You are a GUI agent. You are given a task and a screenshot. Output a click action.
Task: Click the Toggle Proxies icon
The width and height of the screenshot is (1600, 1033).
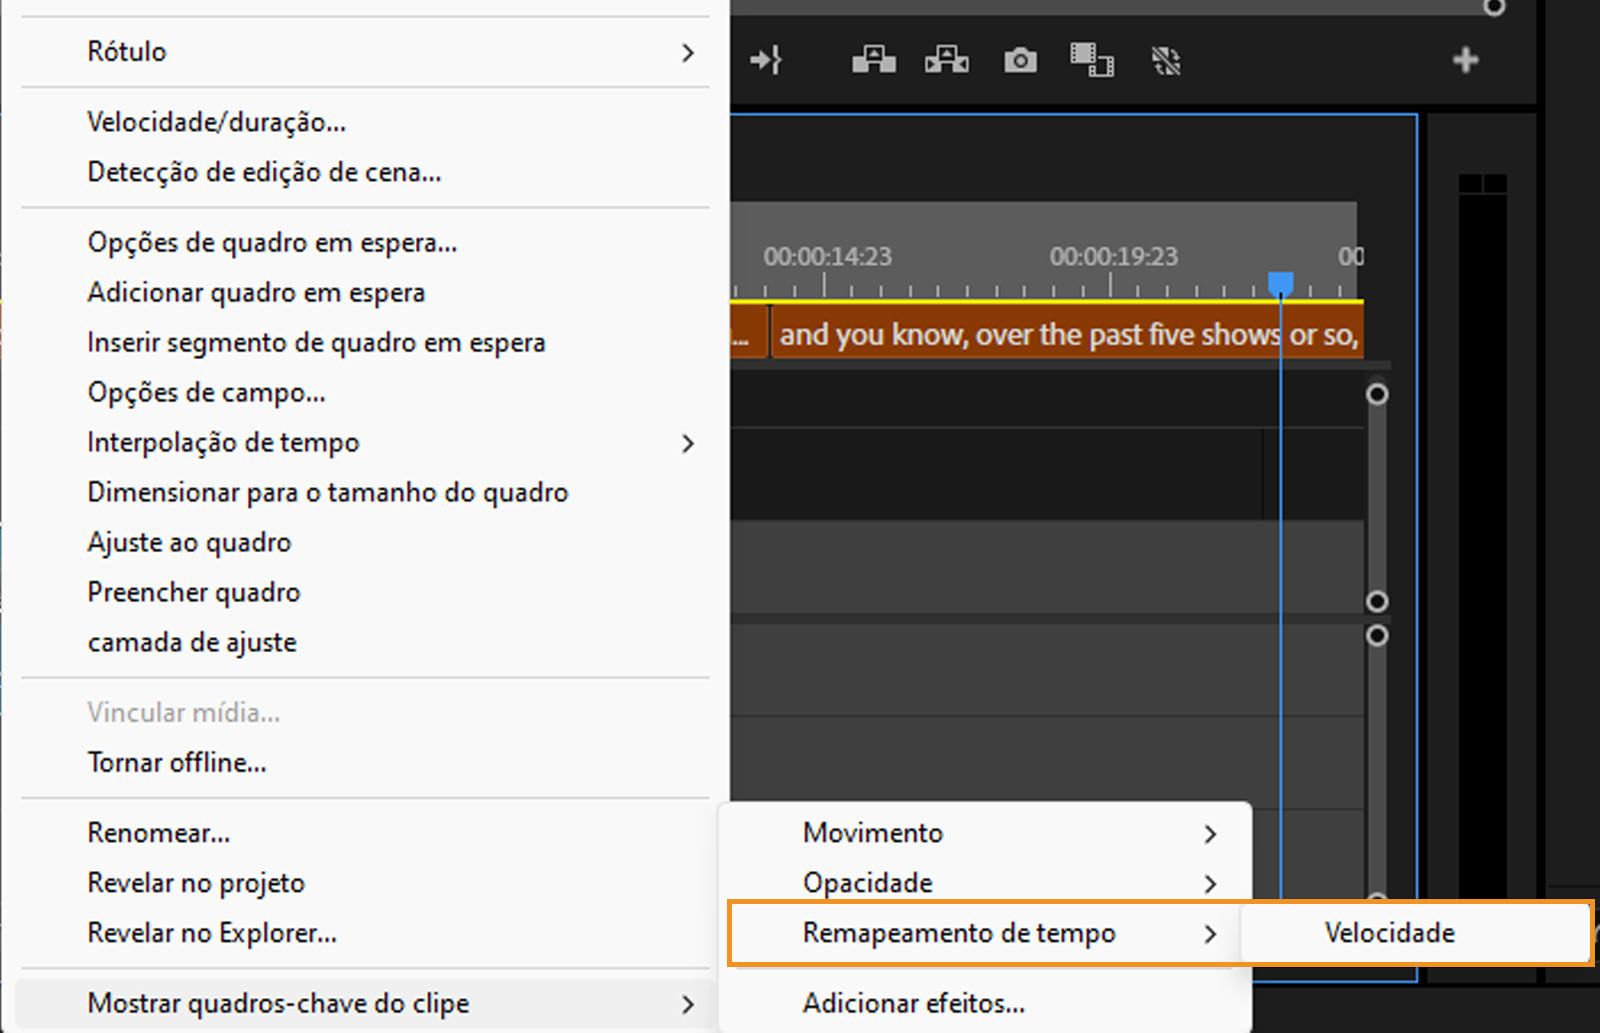click(1166, 61)
